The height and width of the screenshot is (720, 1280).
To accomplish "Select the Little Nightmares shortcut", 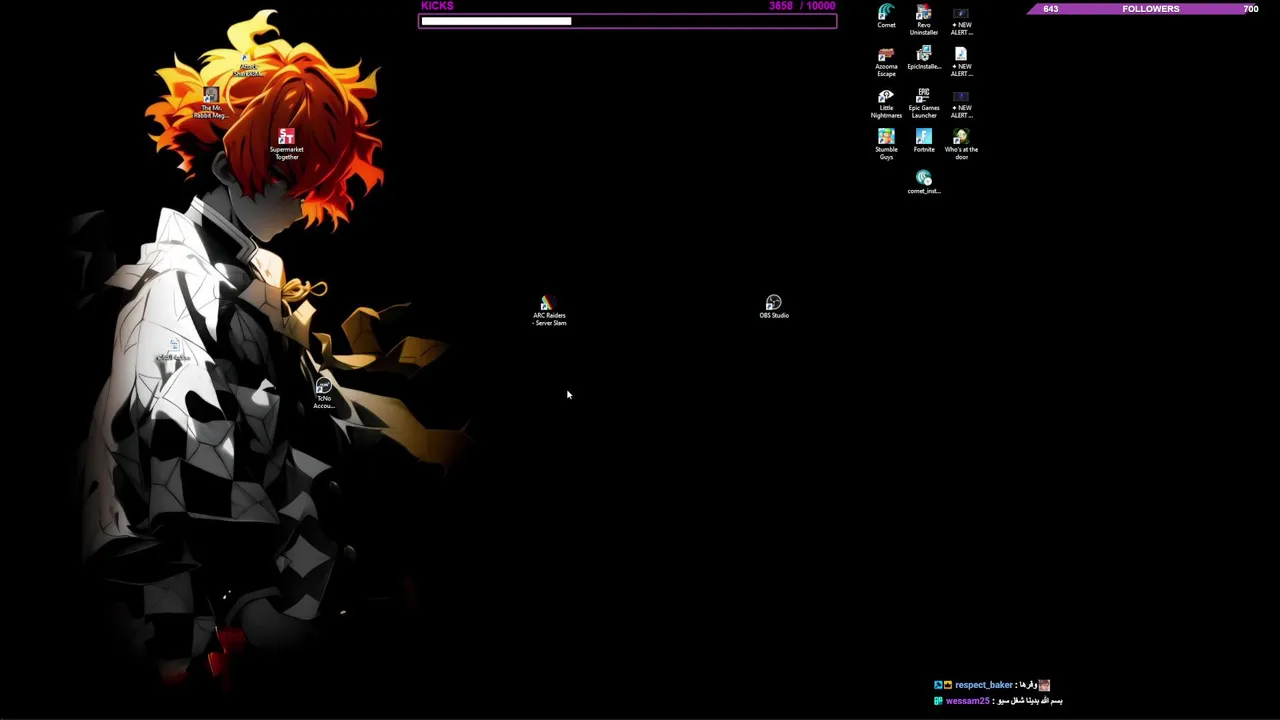I will (886, 103).
